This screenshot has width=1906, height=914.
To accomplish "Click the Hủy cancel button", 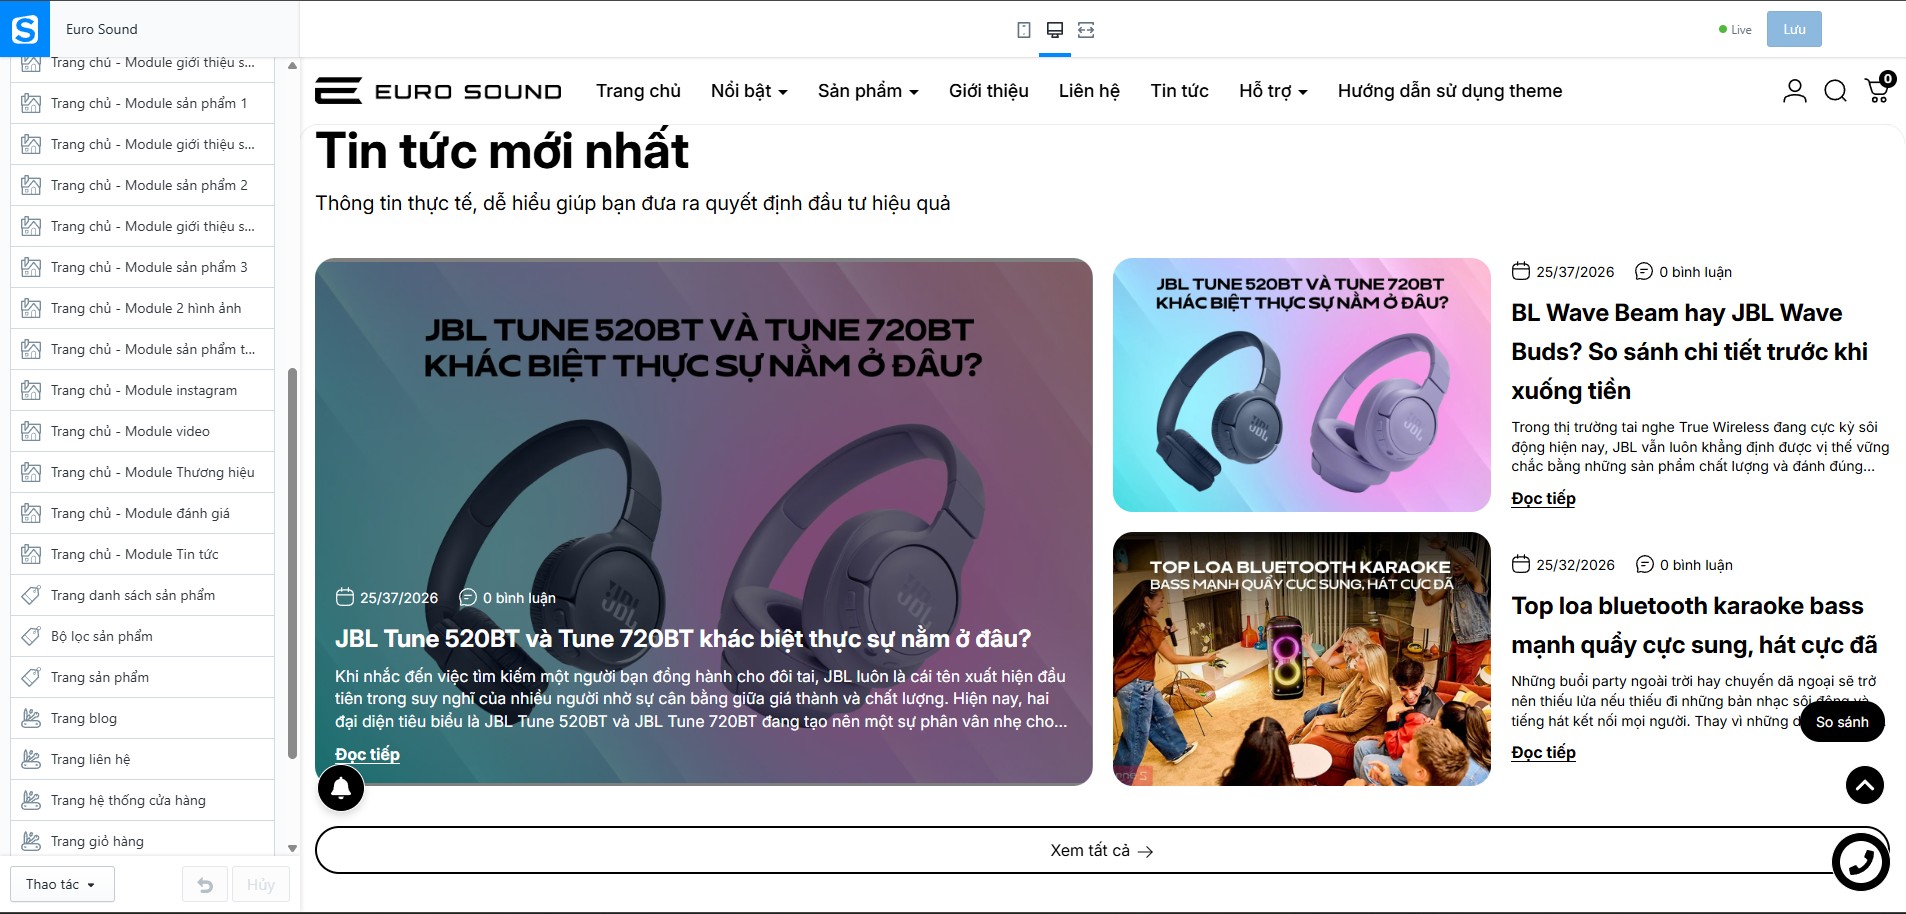I will point(261,885).
